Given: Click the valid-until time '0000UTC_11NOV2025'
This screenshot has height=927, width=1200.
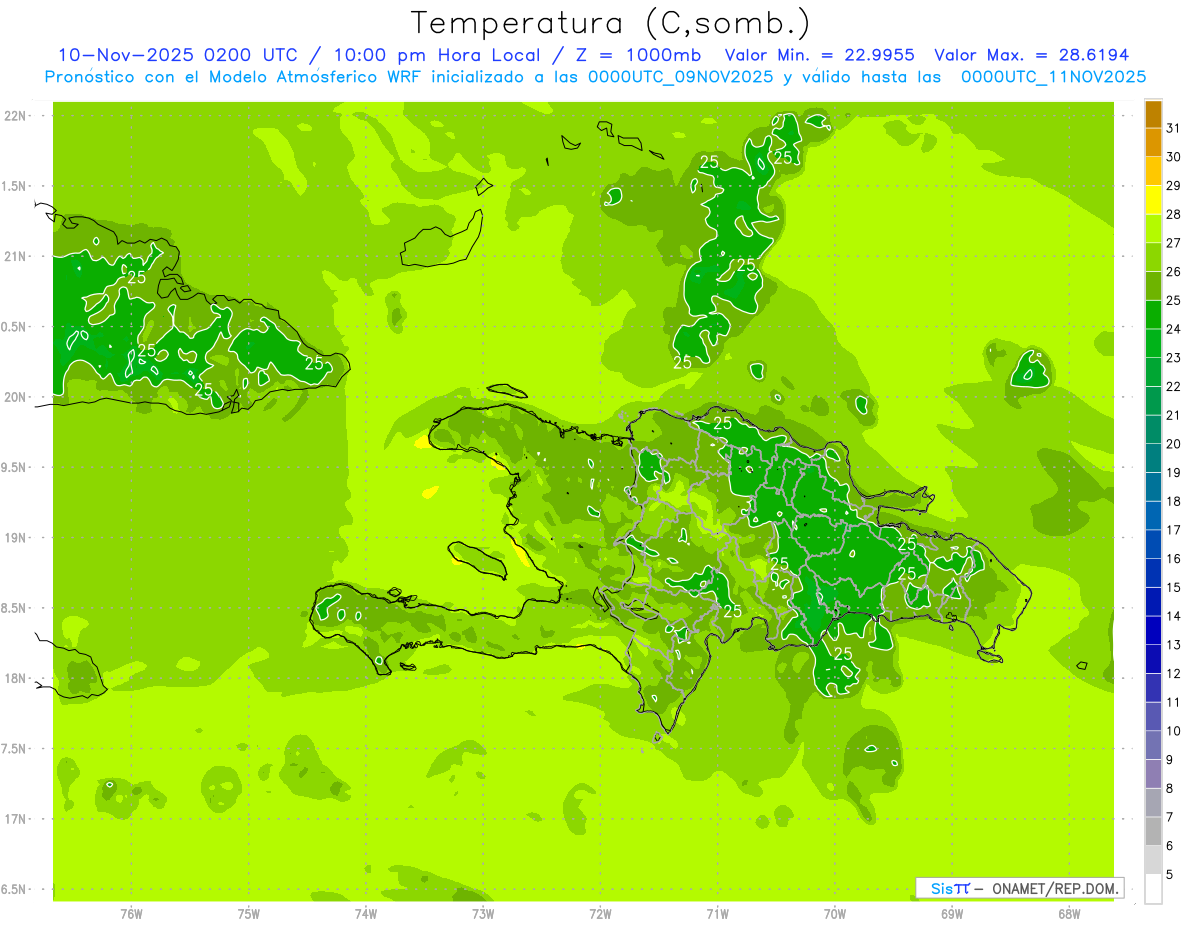Looking at the screenshot, I should click(x=1053, y=77).
